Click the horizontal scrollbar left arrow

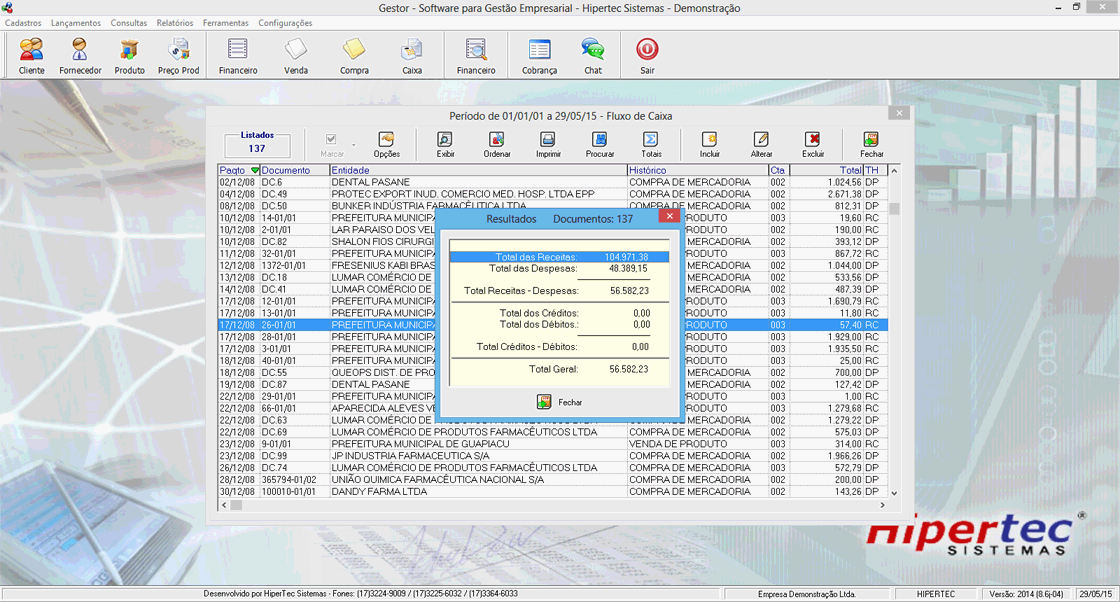point(224,505)
